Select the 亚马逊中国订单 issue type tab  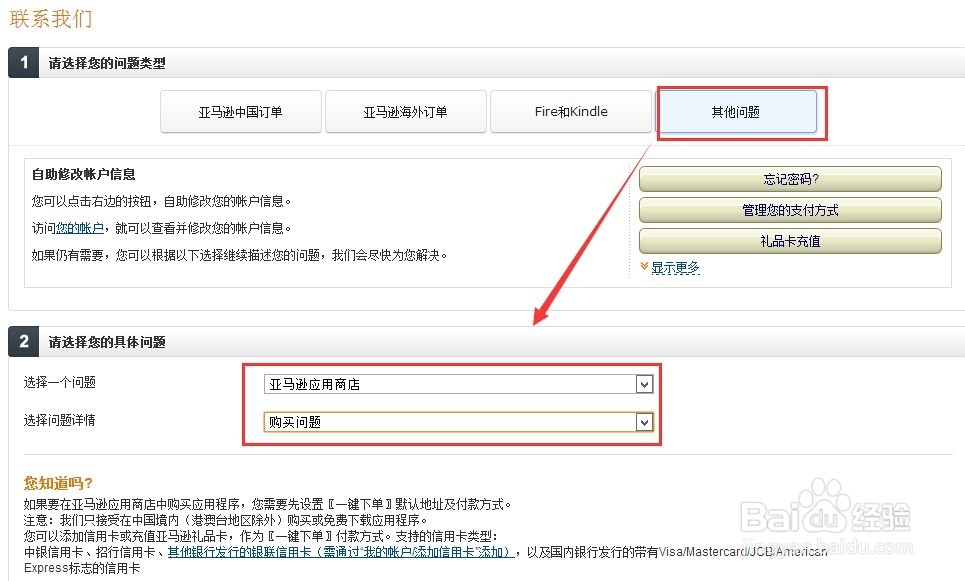[241, 112]
